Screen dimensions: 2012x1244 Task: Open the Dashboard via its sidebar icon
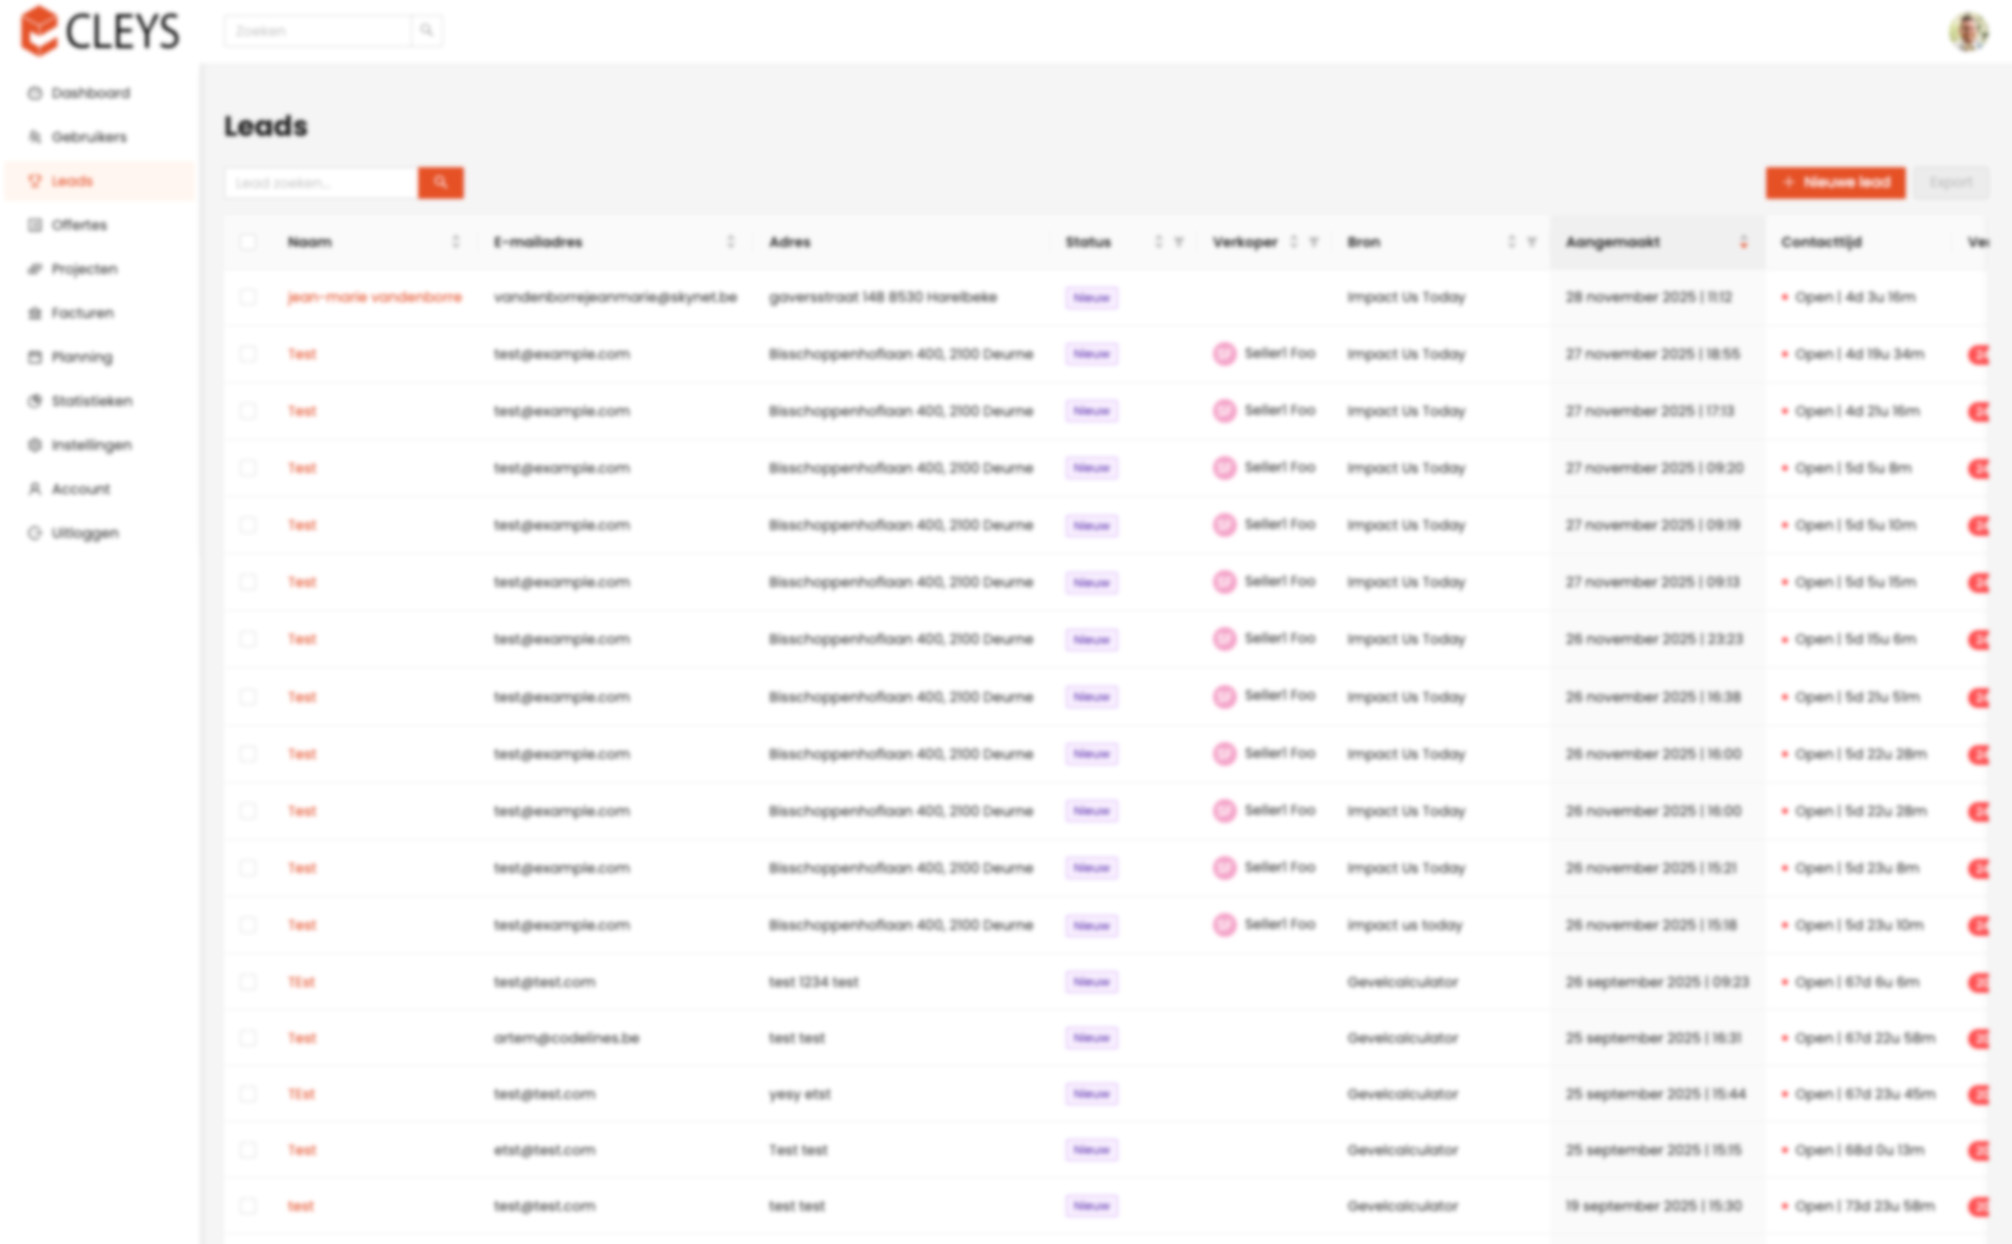[37, 92]
